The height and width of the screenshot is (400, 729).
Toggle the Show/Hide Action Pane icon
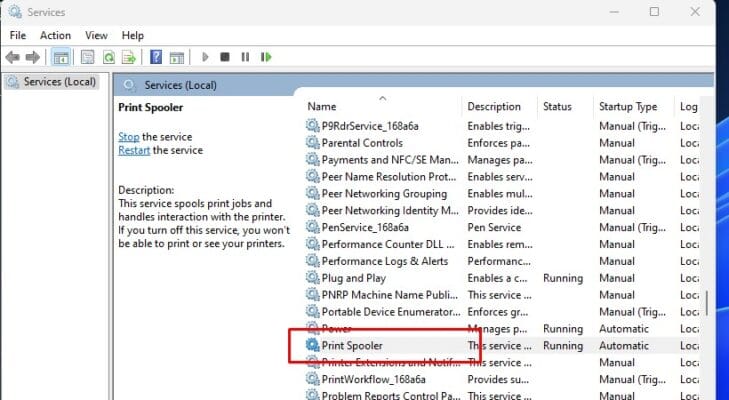pos(177,57)
